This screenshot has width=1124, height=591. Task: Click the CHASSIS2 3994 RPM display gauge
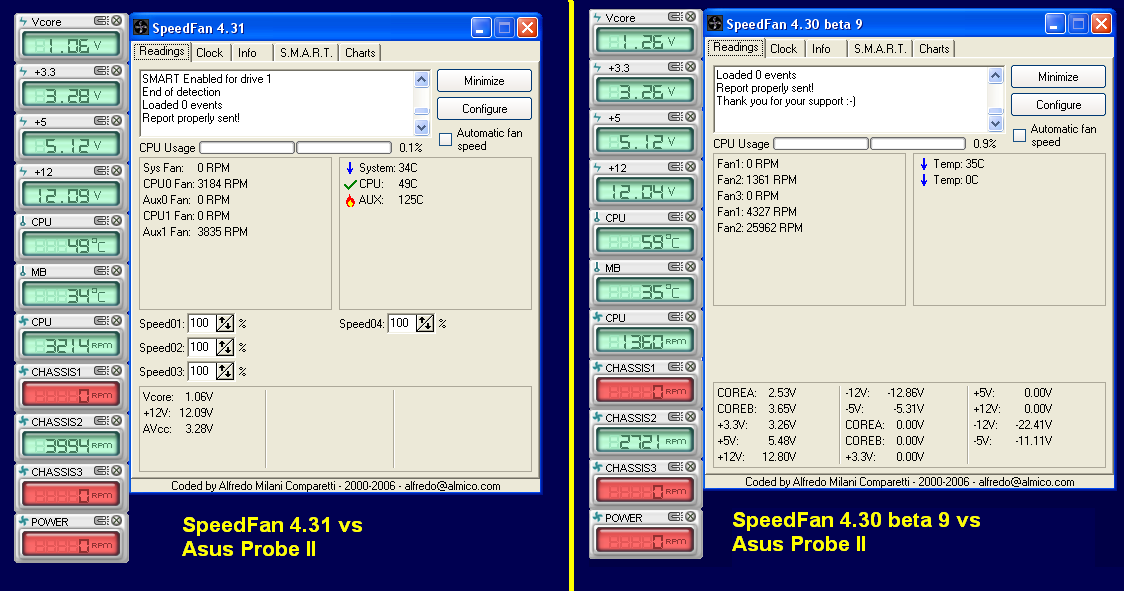point(72,445)
